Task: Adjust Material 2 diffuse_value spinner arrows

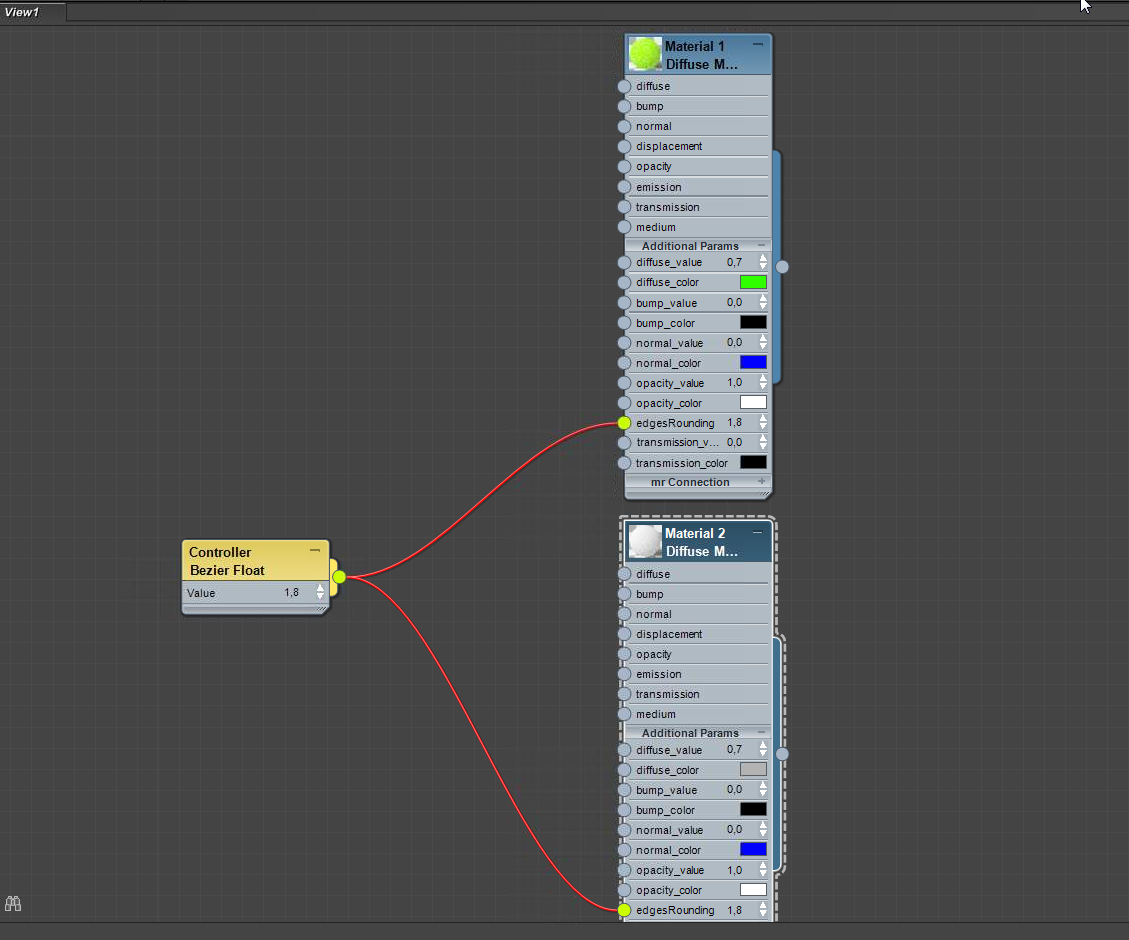Action: [763, 750]
